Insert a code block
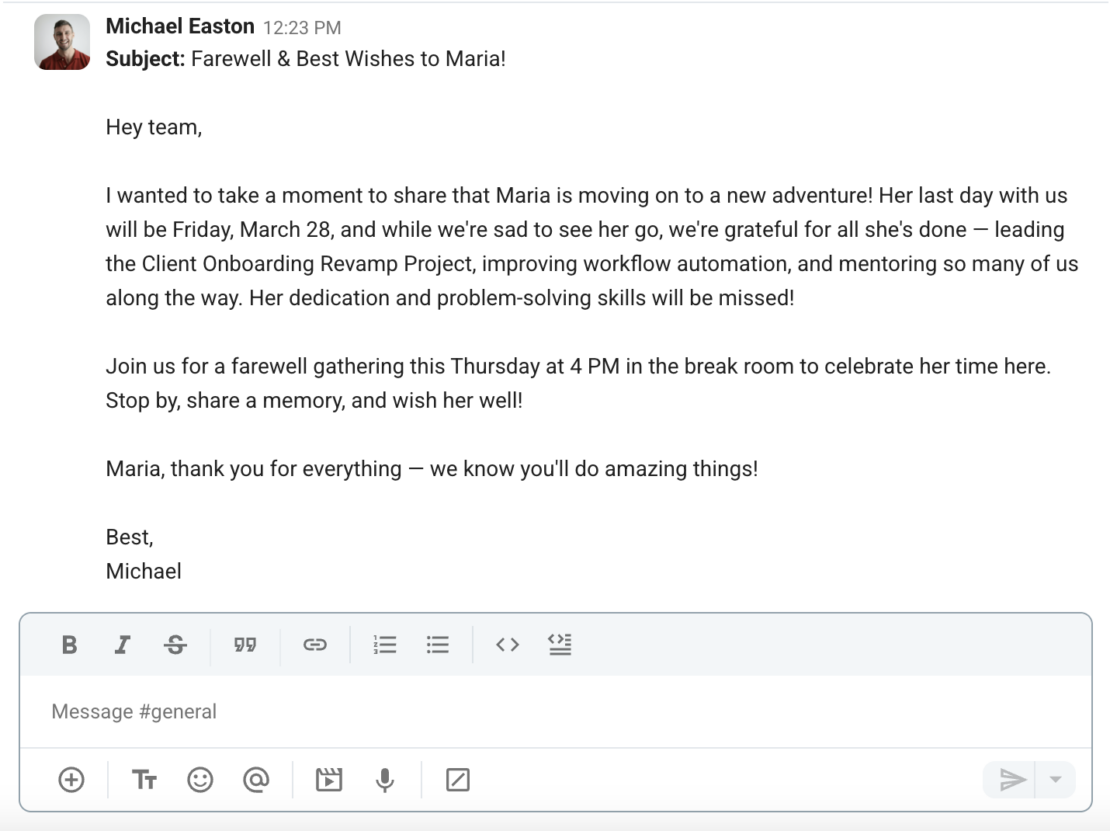The height and width of the screenshot is (831, 1110). coord(560,645)
